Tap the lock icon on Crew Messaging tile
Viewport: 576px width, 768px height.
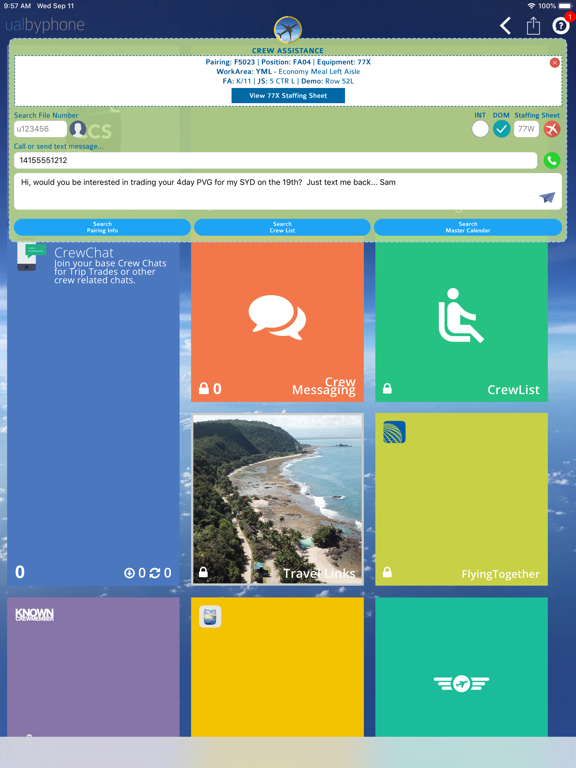[204, 388]
